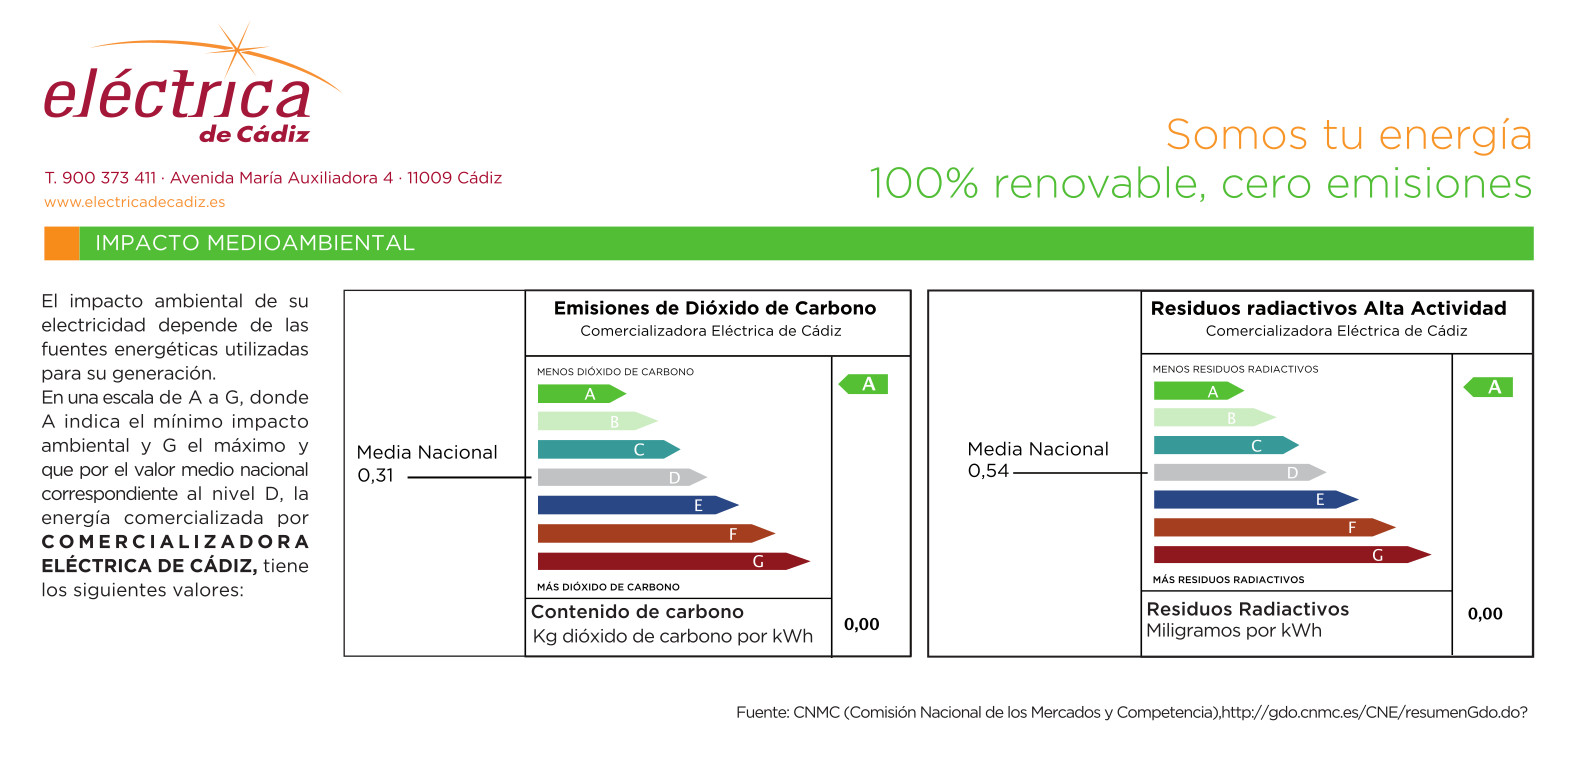Click the light green B bar in carbon chart
This screenshot has width=1589, height=758.
[x=597, y=421]
